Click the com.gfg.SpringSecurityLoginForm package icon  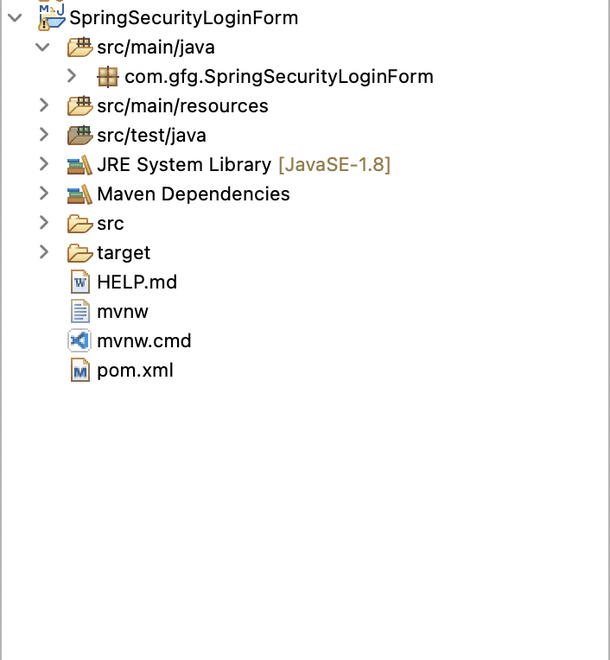pyautogui.click(x=107, y=76)
